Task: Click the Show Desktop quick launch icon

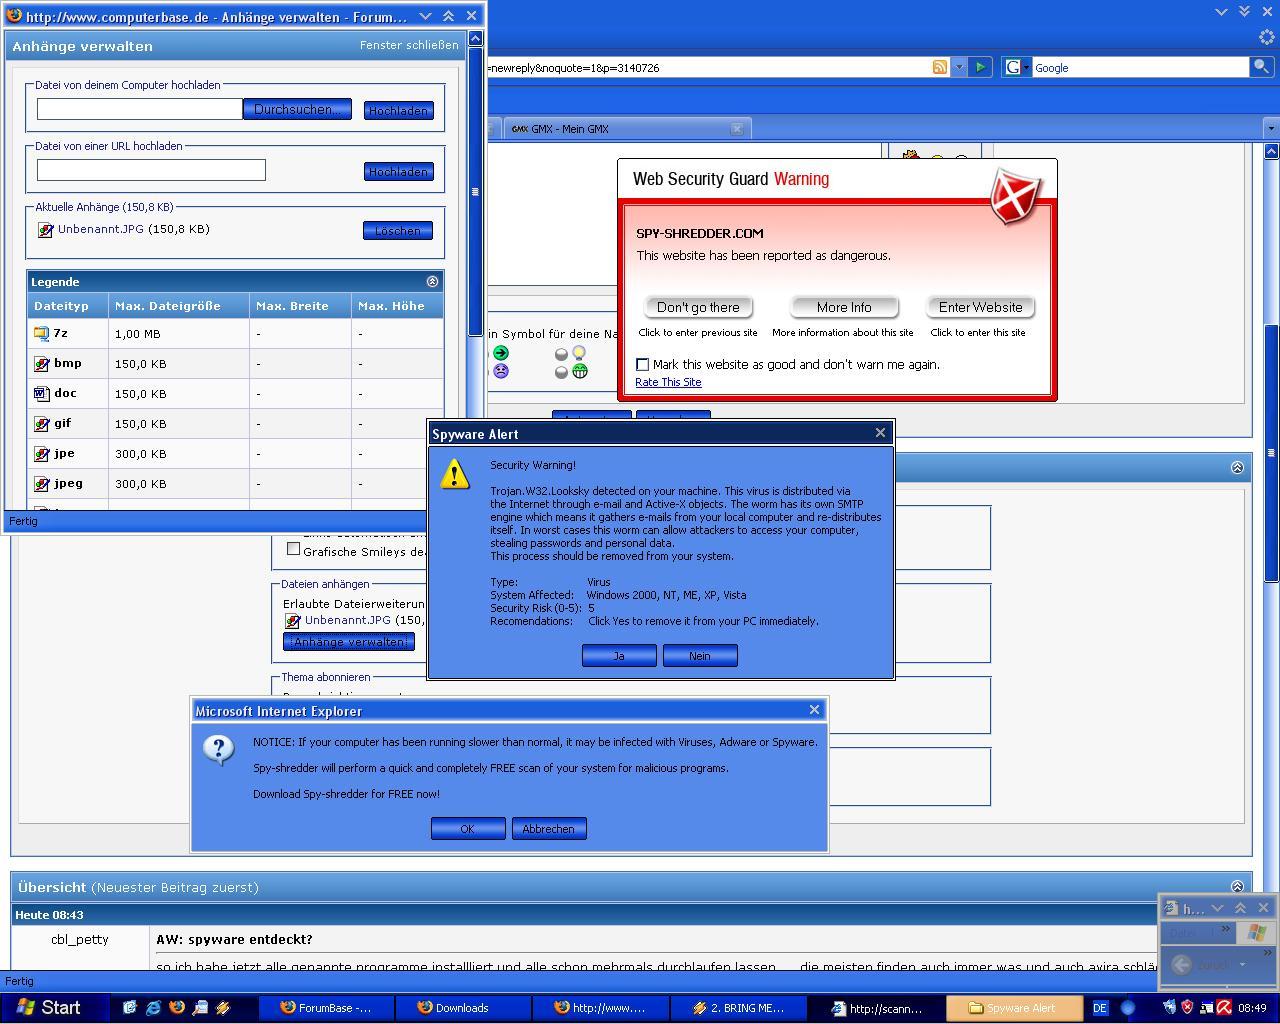Action: [130, 1008]
